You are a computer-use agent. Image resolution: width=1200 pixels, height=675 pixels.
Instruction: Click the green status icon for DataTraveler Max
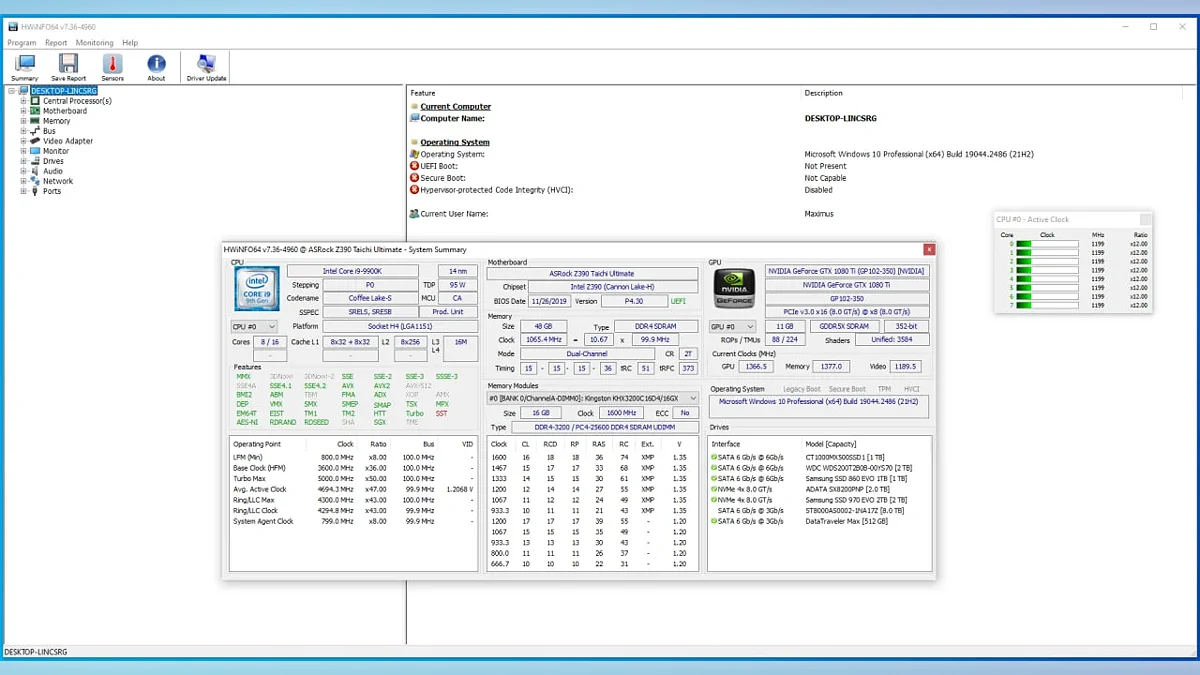715,521
